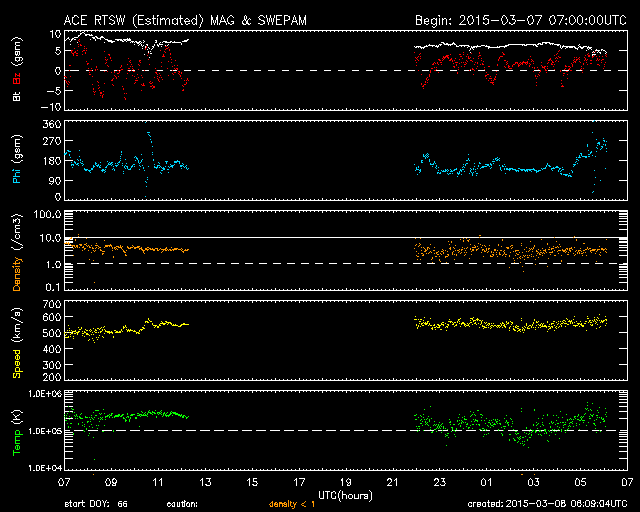The image size is (640, 512).
Task: Click the "270" tick on the Phi axis
Action: pyautogui.click(x=52, y=141)
